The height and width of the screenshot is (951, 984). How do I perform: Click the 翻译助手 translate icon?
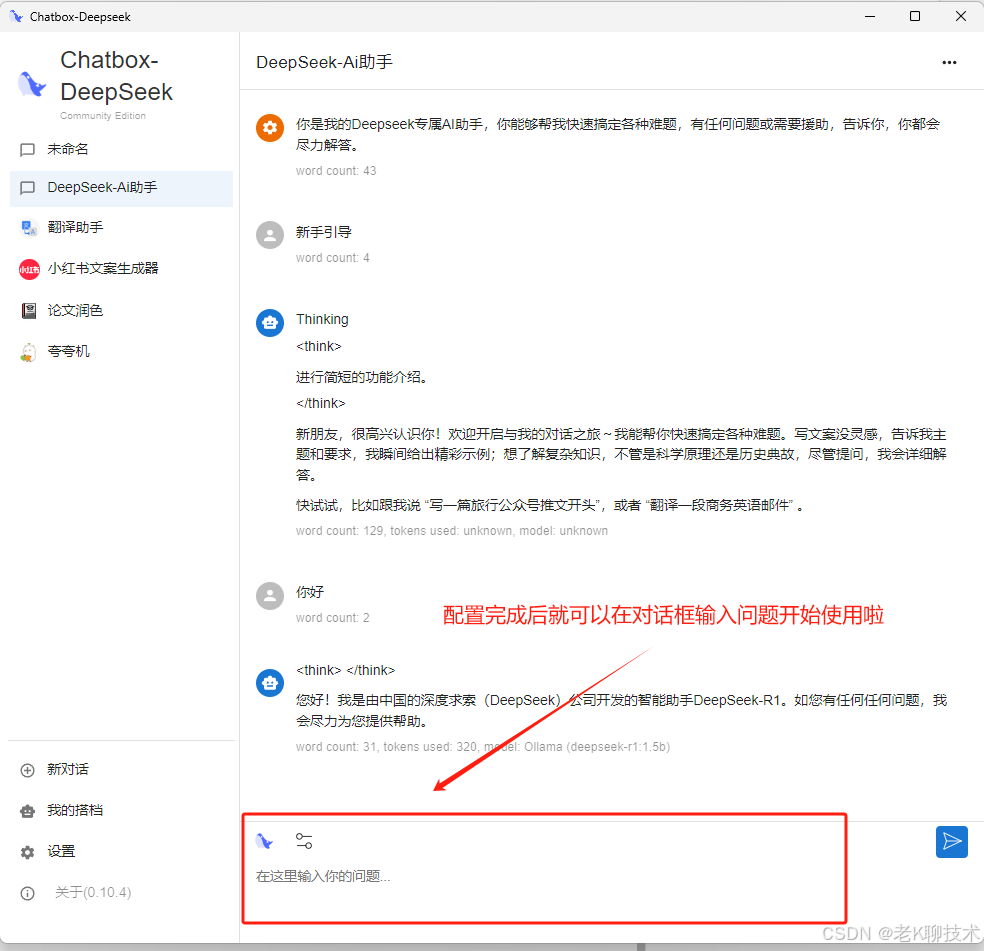(28, 228)
